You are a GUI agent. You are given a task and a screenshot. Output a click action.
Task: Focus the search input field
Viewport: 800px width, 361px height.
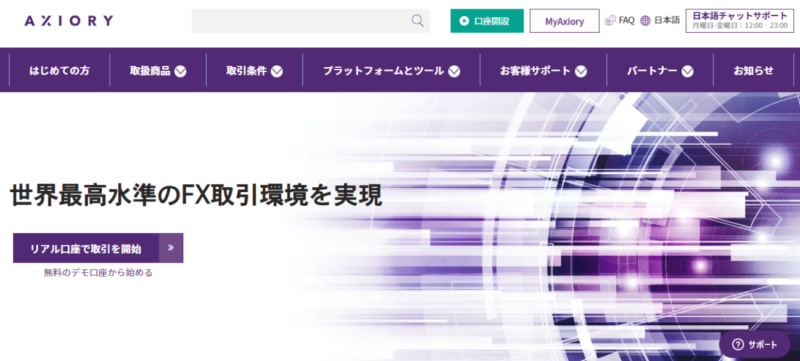pos(311,21)
